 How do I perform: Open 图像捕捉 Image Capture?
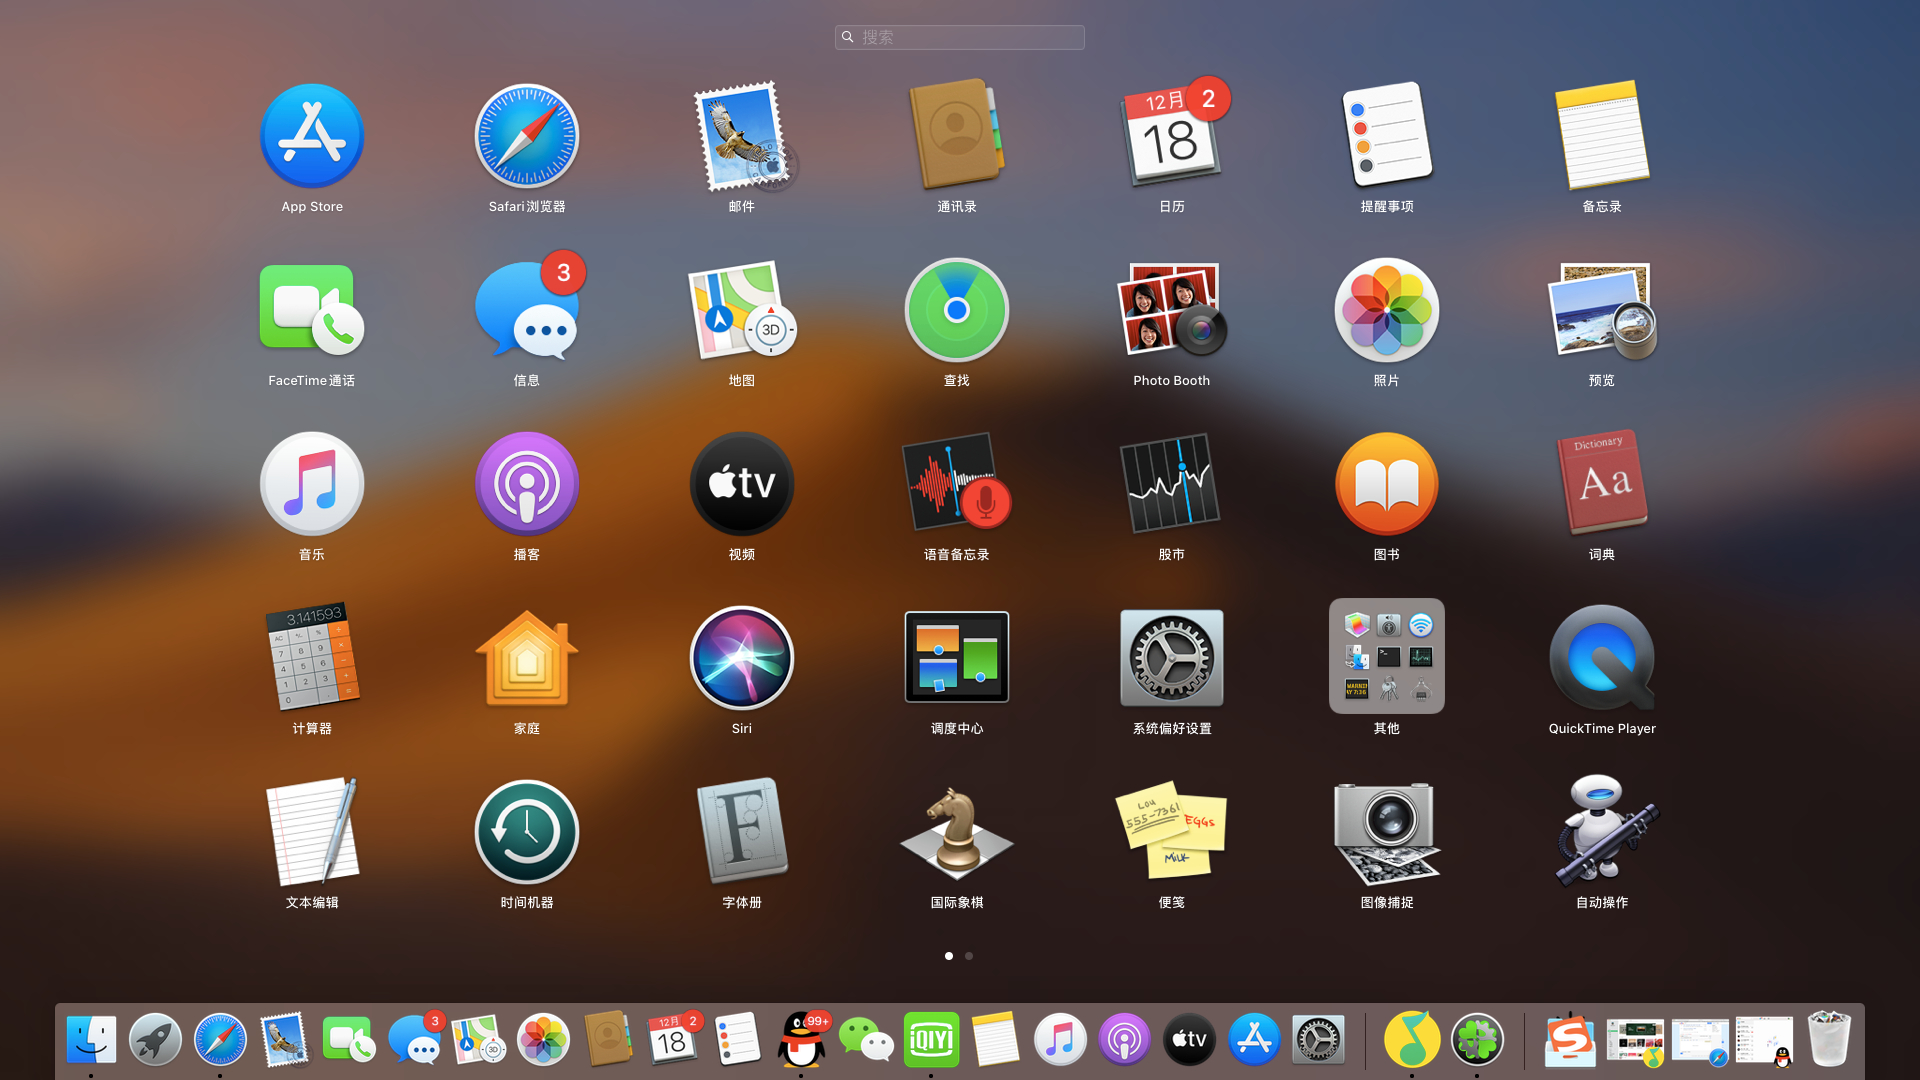click(1386, 832)
